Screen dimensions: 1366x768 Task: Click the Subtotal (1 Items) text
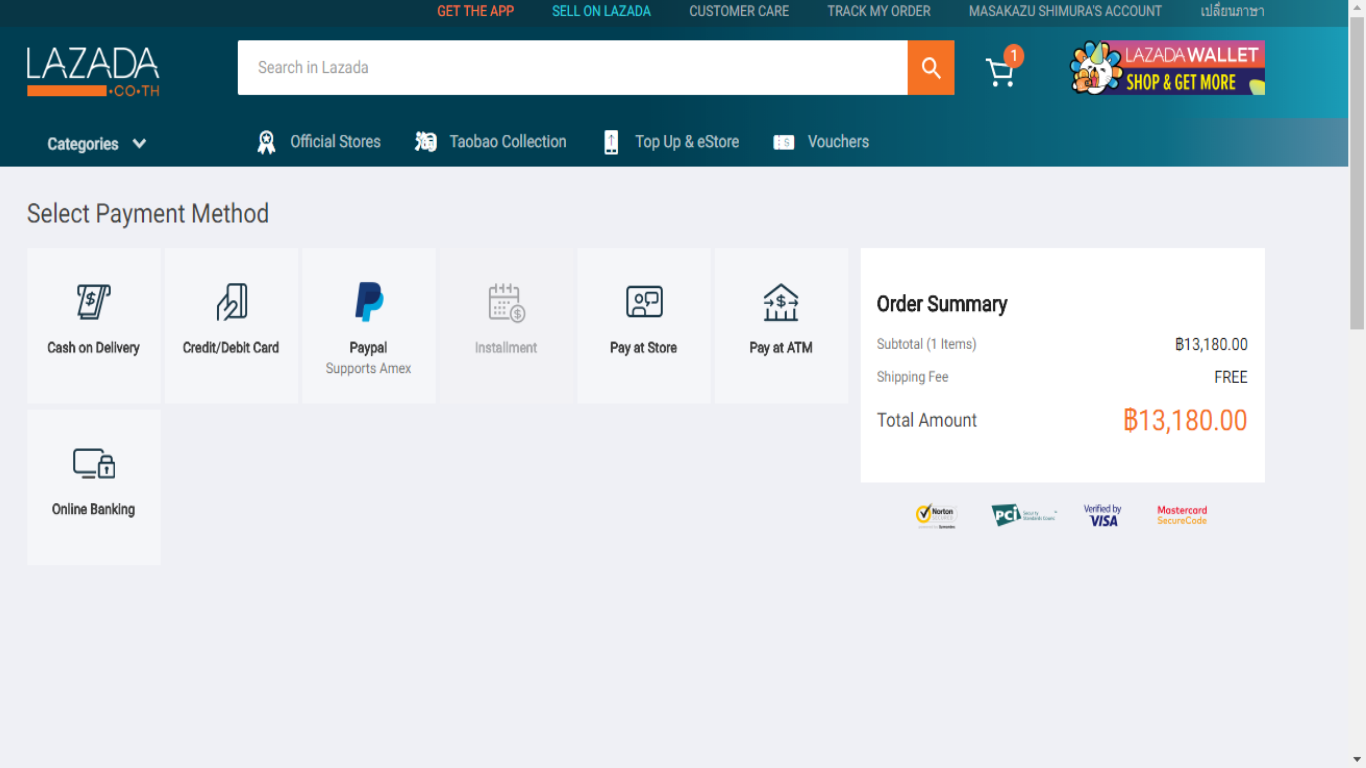pos(926,344)
